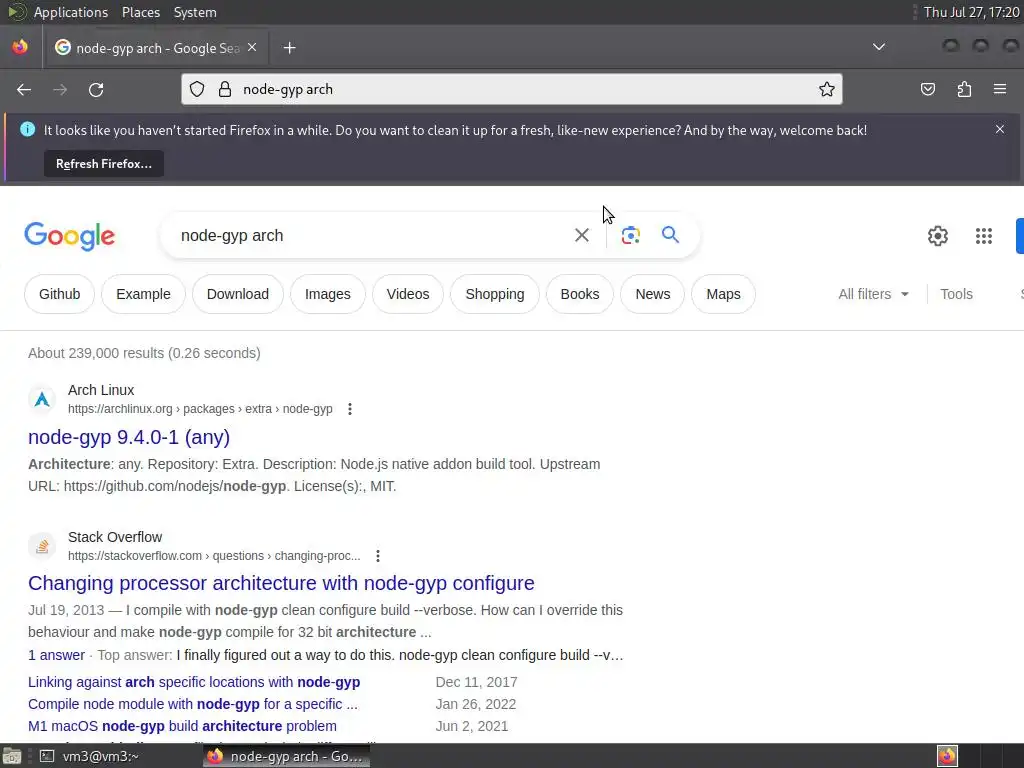Viewport: 1024px width, 768px height.
Task: Go to the Google logo homepage
Action: (69, 236)
